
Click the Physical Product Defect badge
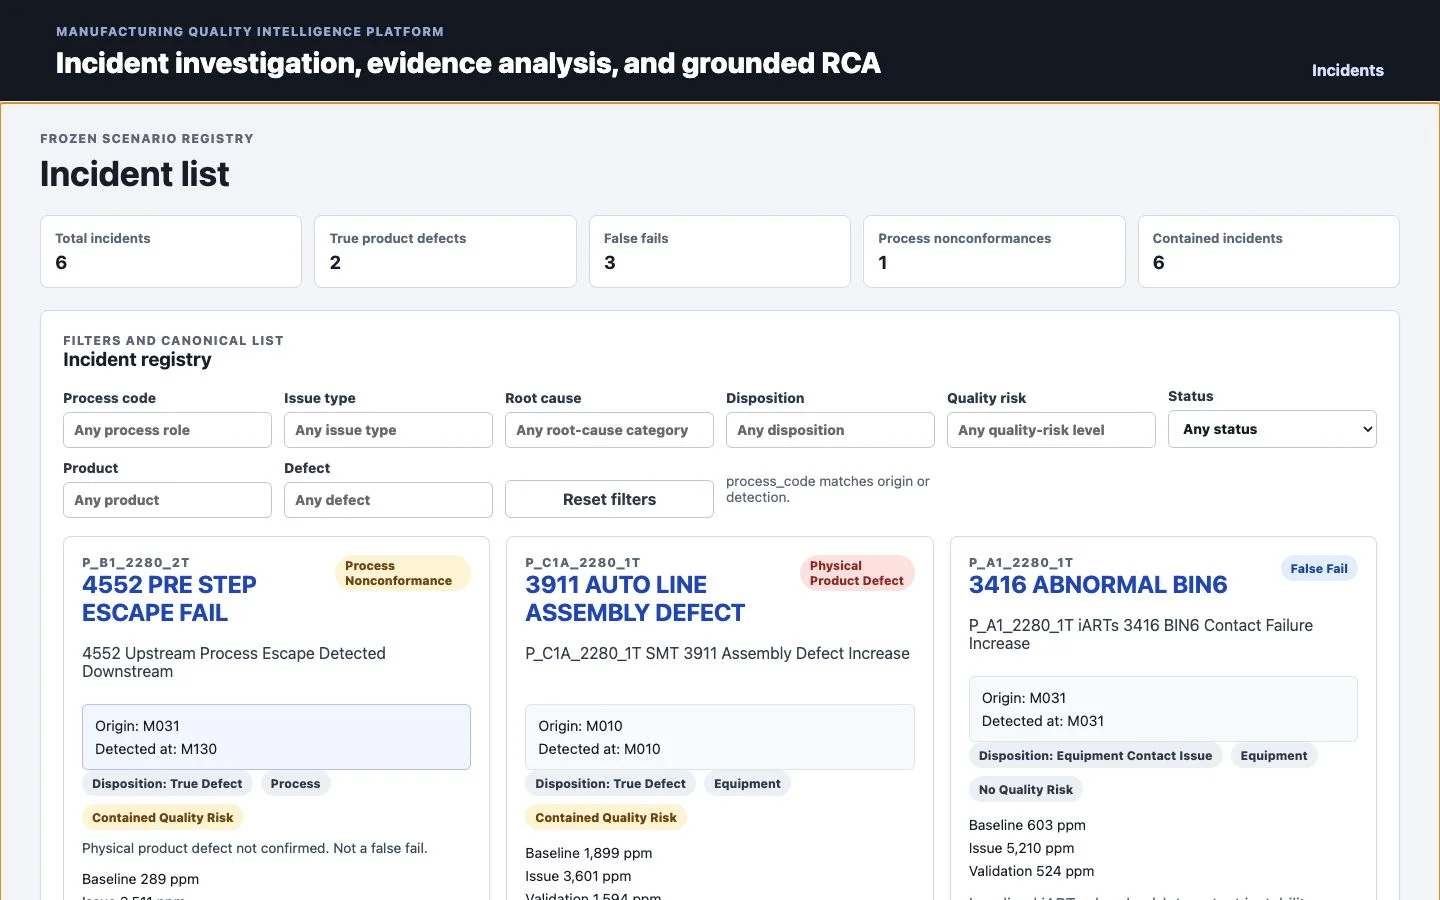(x=857, y=573)
